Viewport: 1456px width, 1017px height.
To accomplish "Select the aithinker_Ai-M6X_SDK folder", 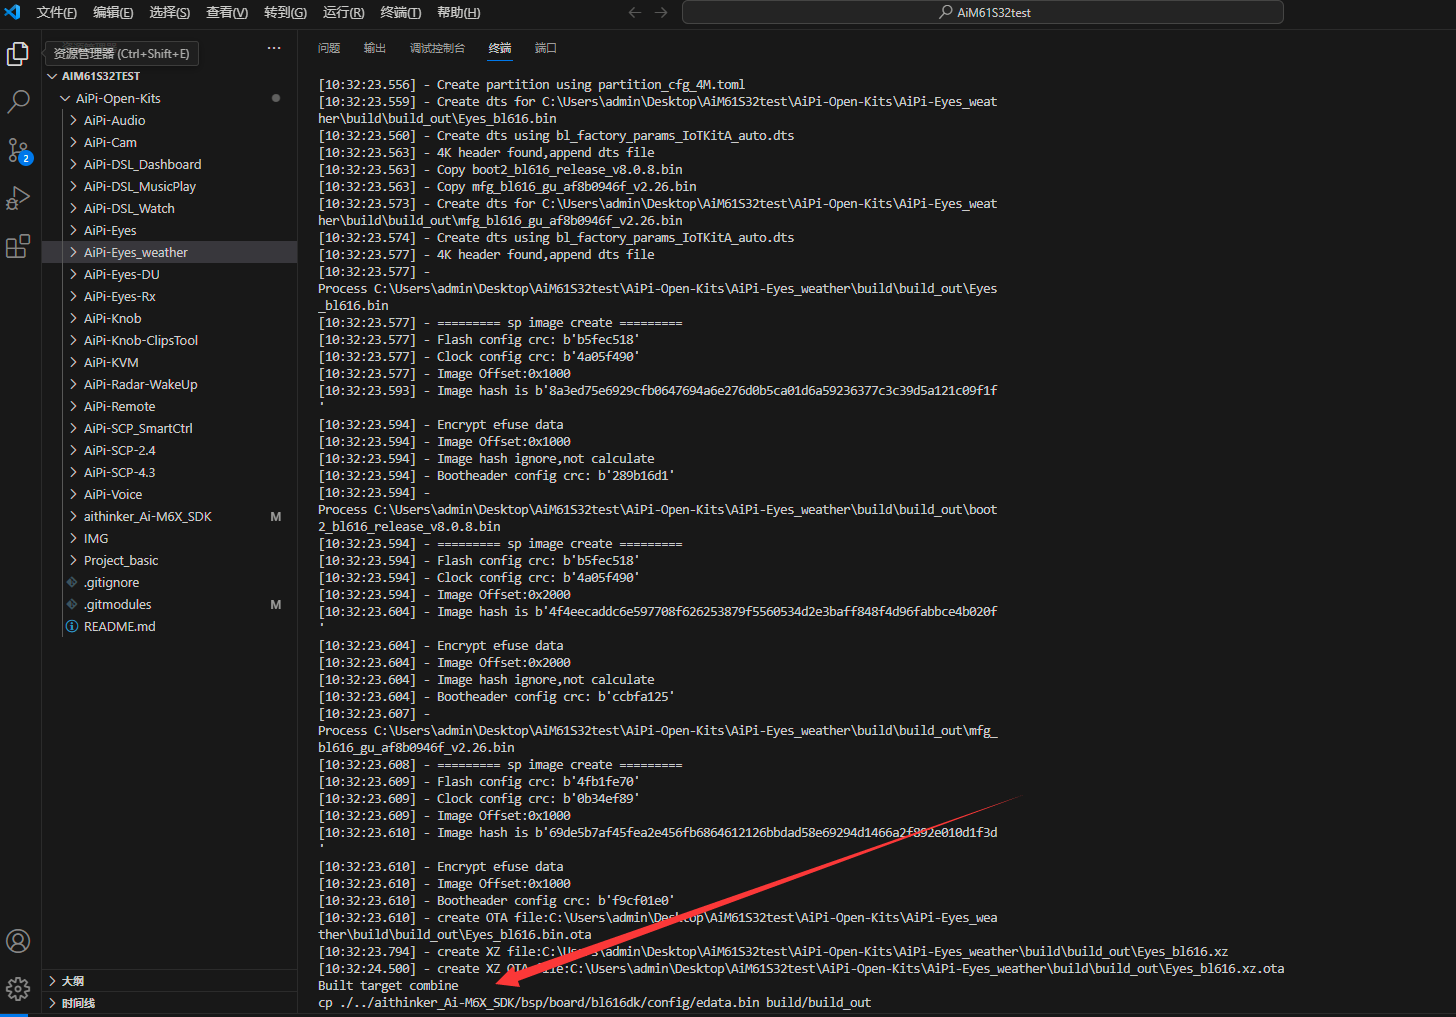I will (169, 516).
